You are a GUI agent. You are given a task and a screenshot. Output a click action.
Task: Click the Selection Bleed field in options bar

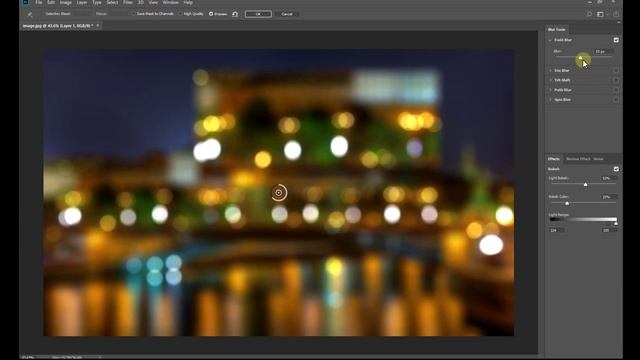click(82, 14)
